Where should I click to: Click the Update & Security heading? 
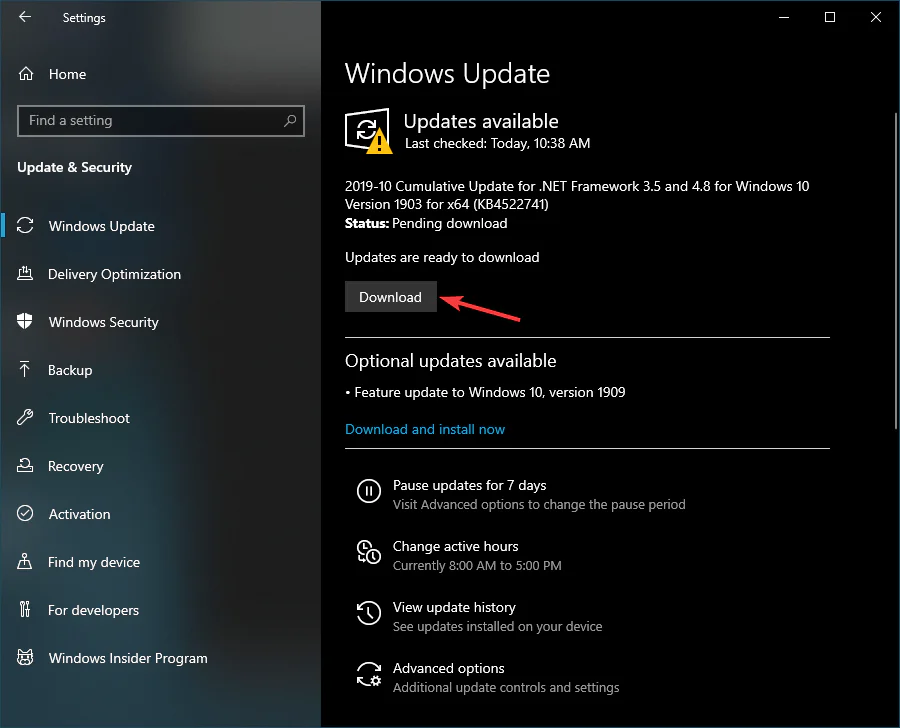(x=75, y=167)
